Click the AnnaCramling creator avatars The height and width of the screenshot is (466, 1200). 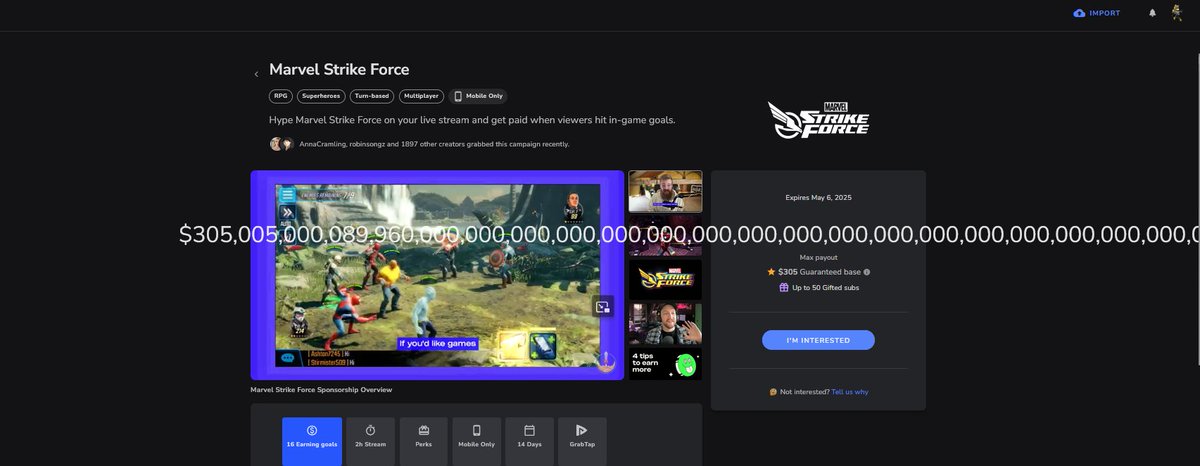(x=281, y=144)
